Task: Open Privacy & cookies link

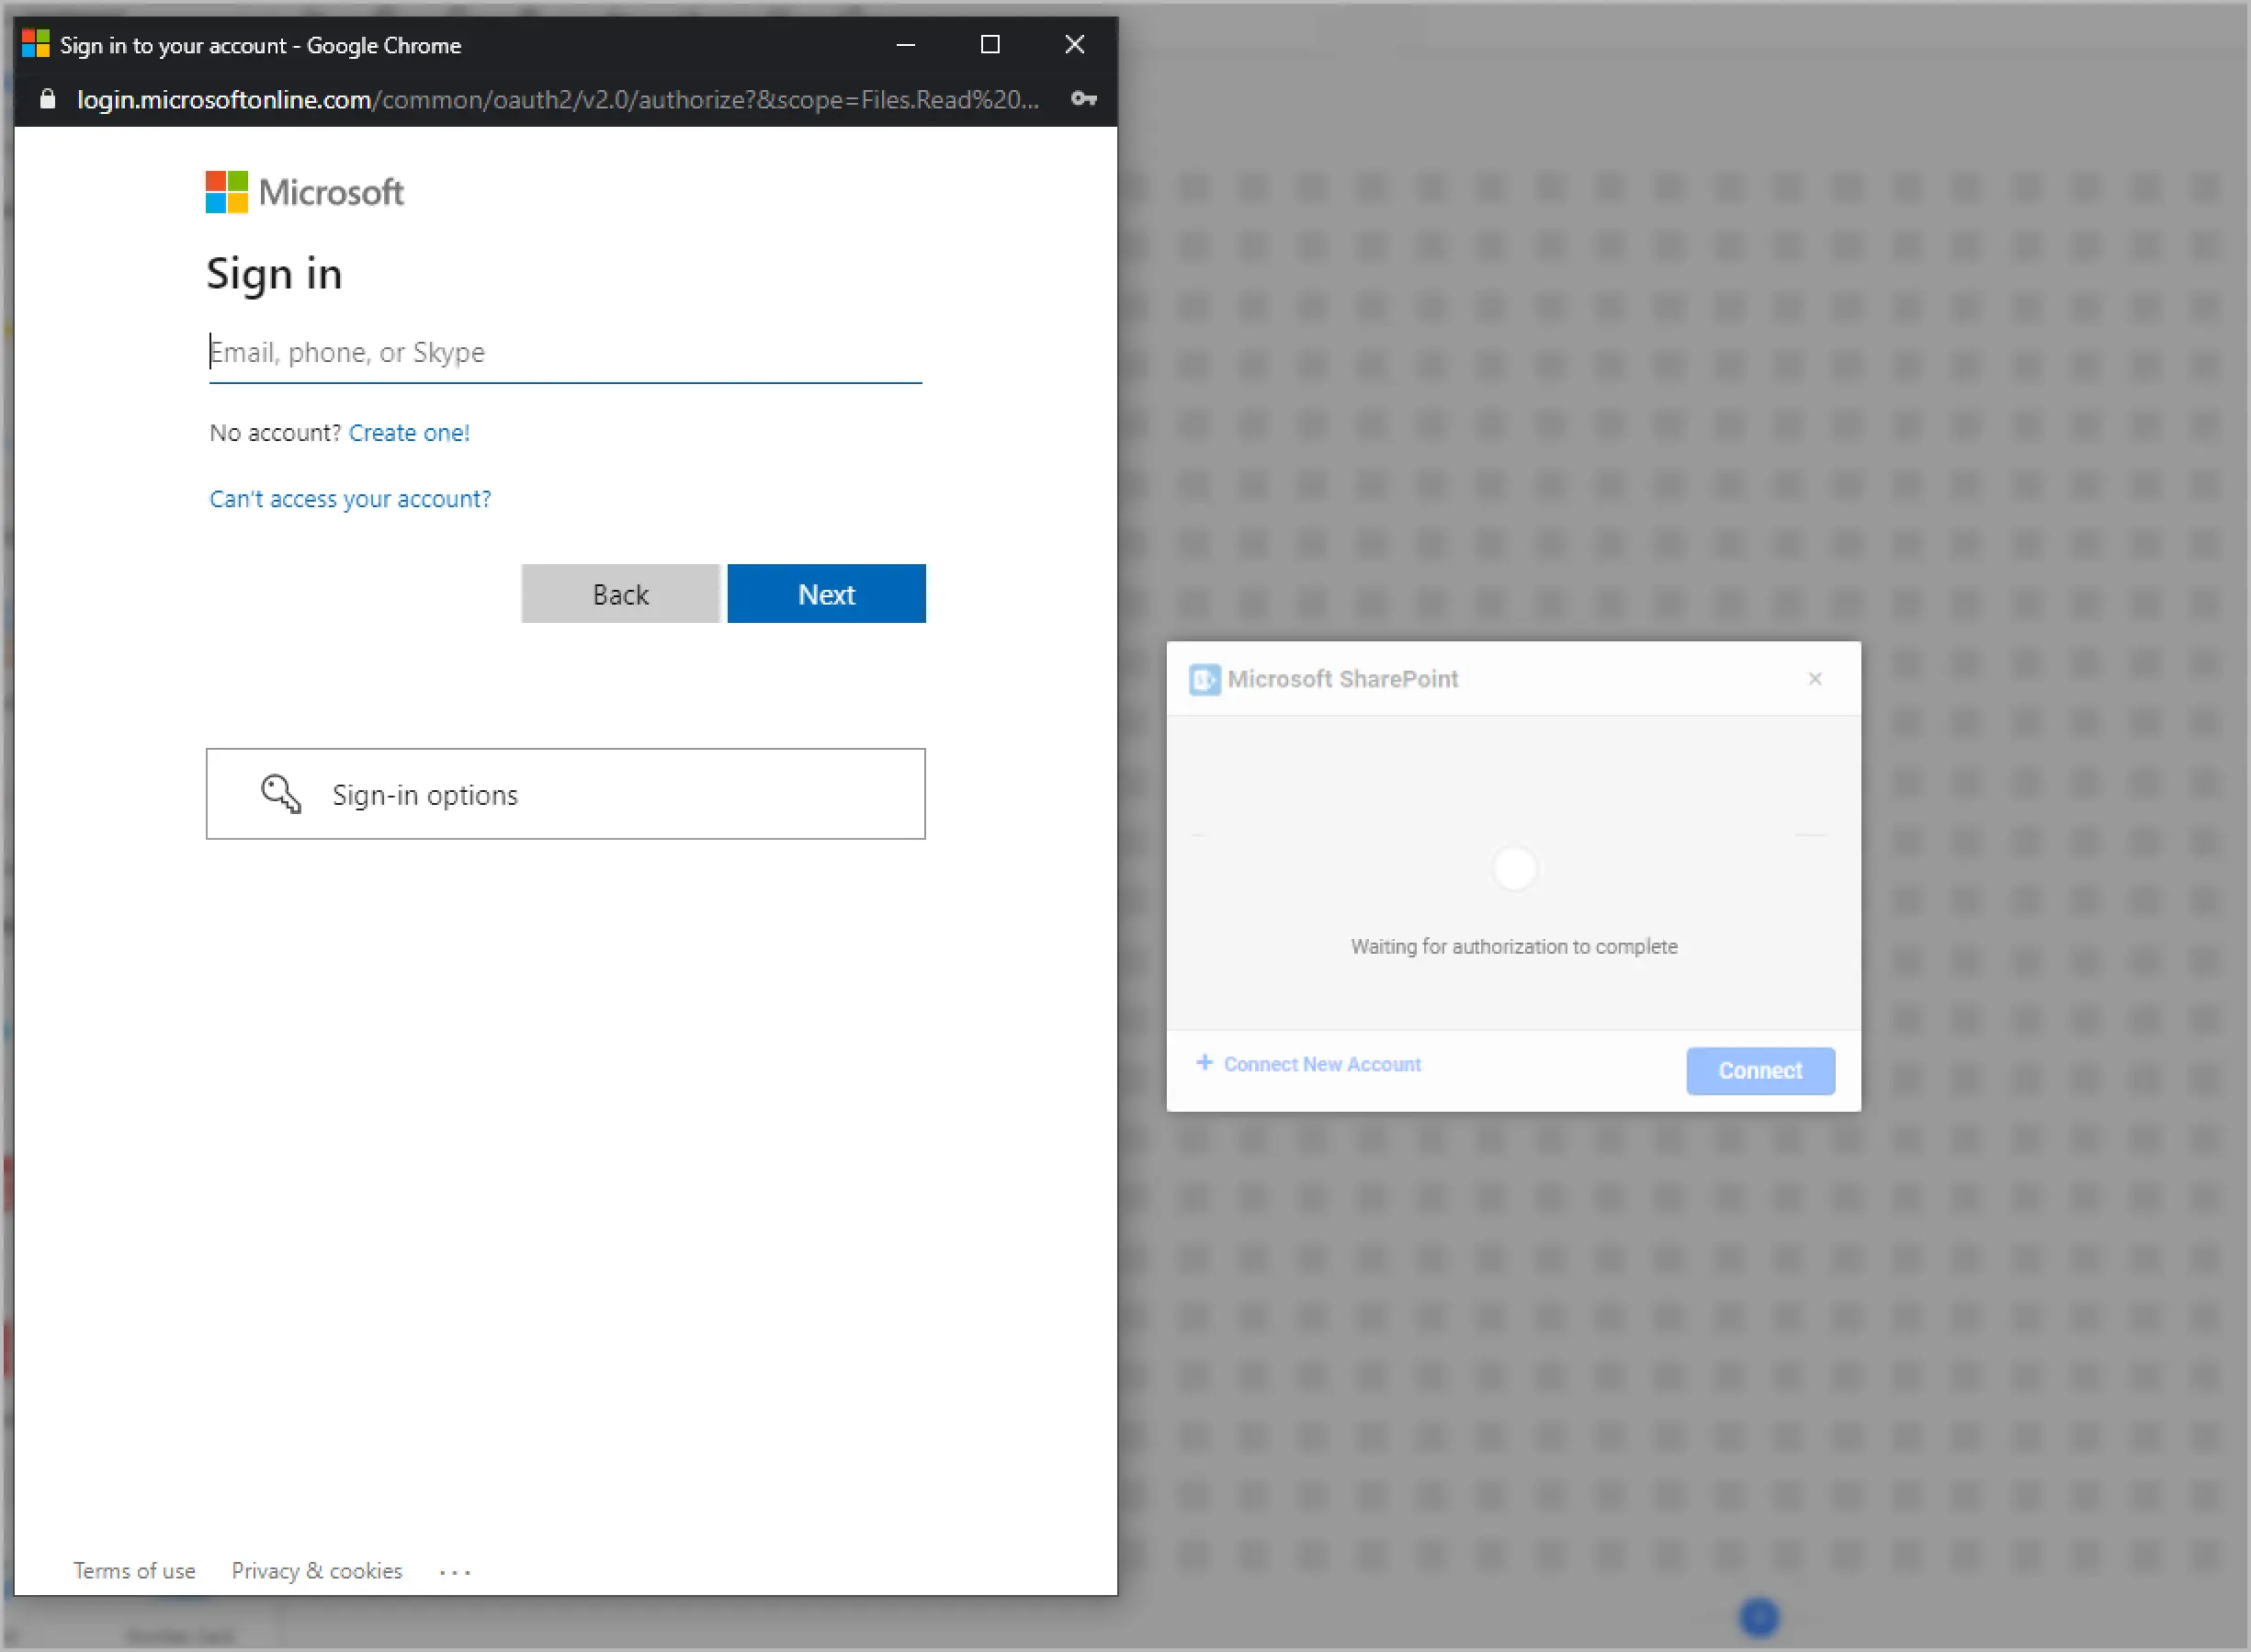Action: (x=316, y=1571)
